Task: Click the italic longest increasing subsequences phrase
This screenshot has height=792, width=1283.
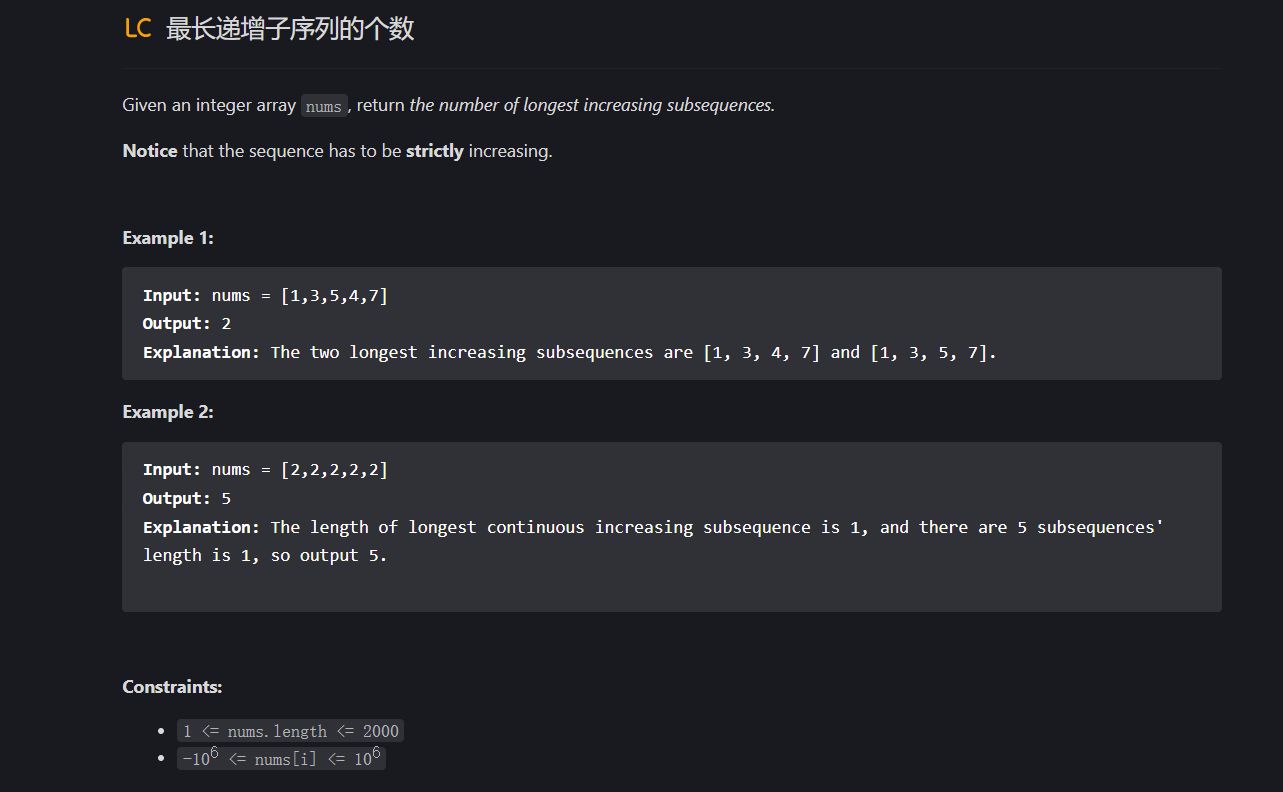Action: (647, 105)
